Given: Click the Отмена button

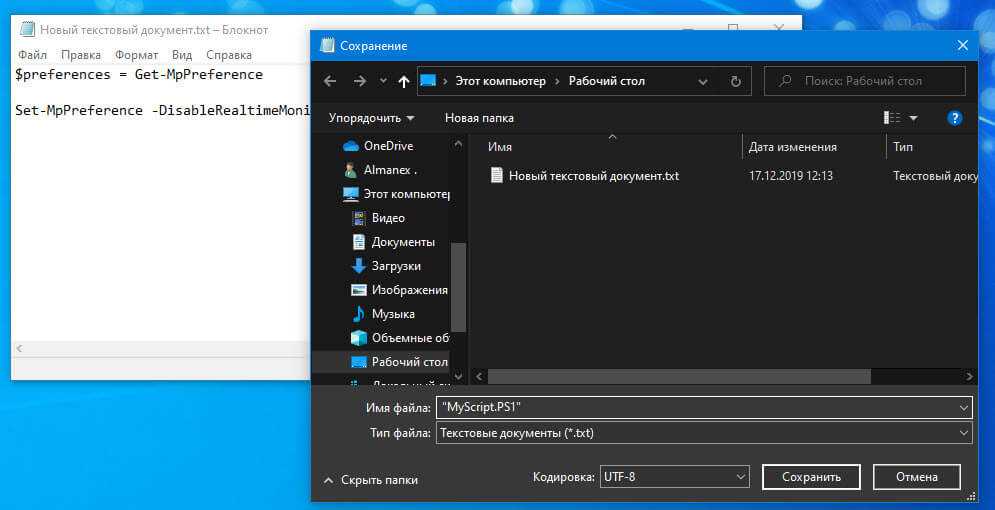Looking at the screenshot, I should coord(916,477).
